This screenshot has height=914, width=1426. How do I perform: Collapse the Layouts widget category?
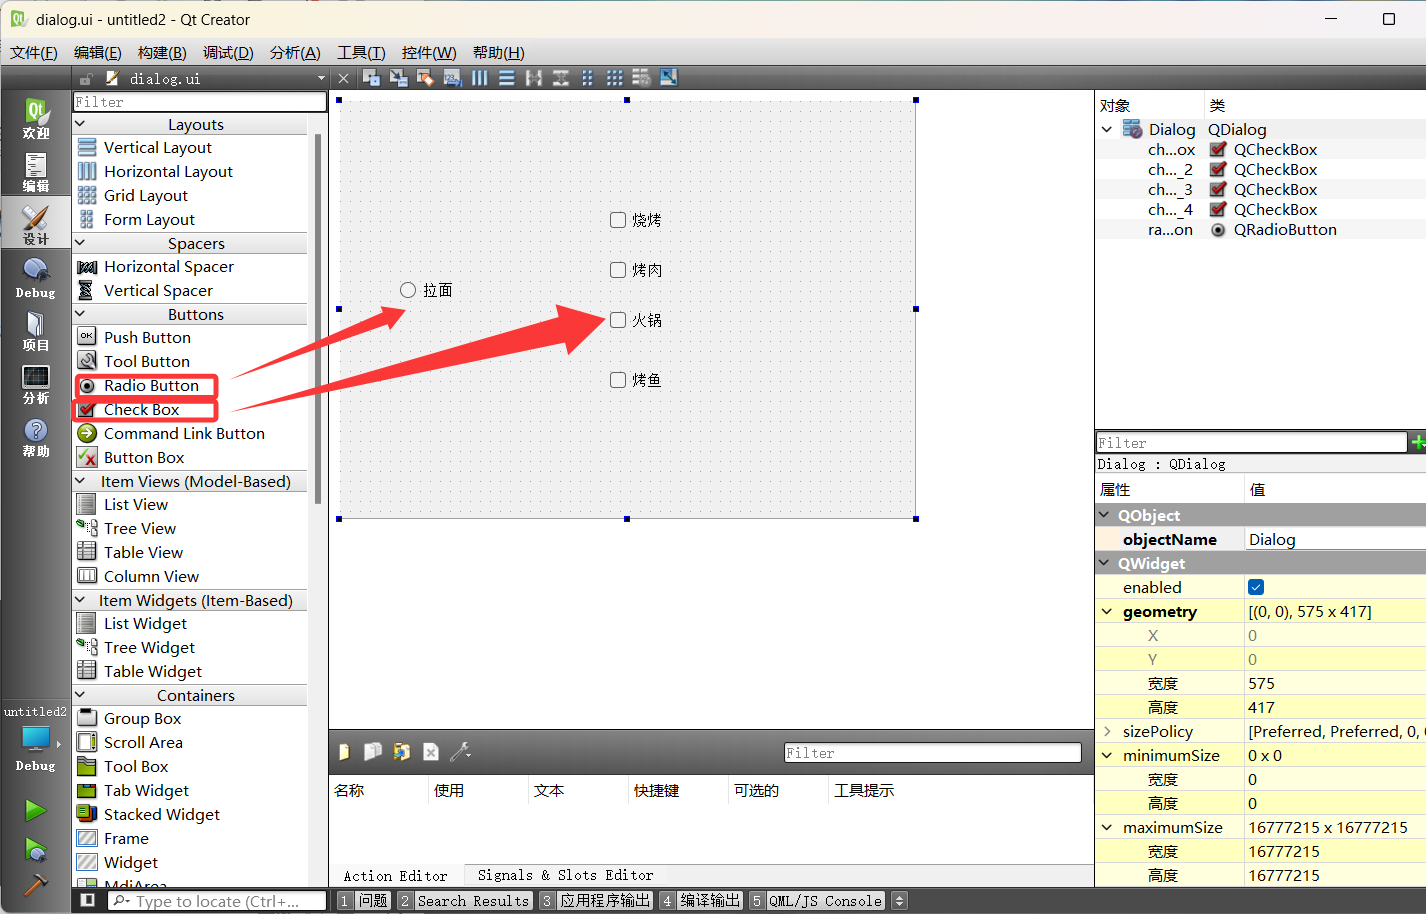pos(81,124)
